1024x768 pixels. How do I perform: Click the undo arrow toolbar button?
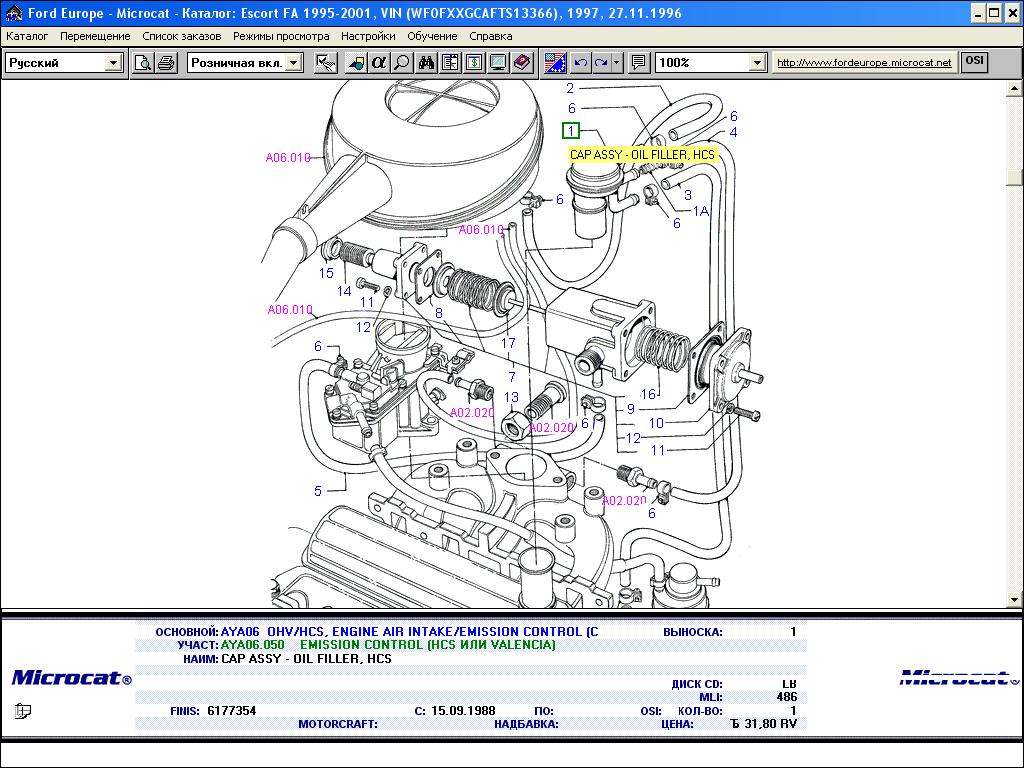[x=581, y=63]
